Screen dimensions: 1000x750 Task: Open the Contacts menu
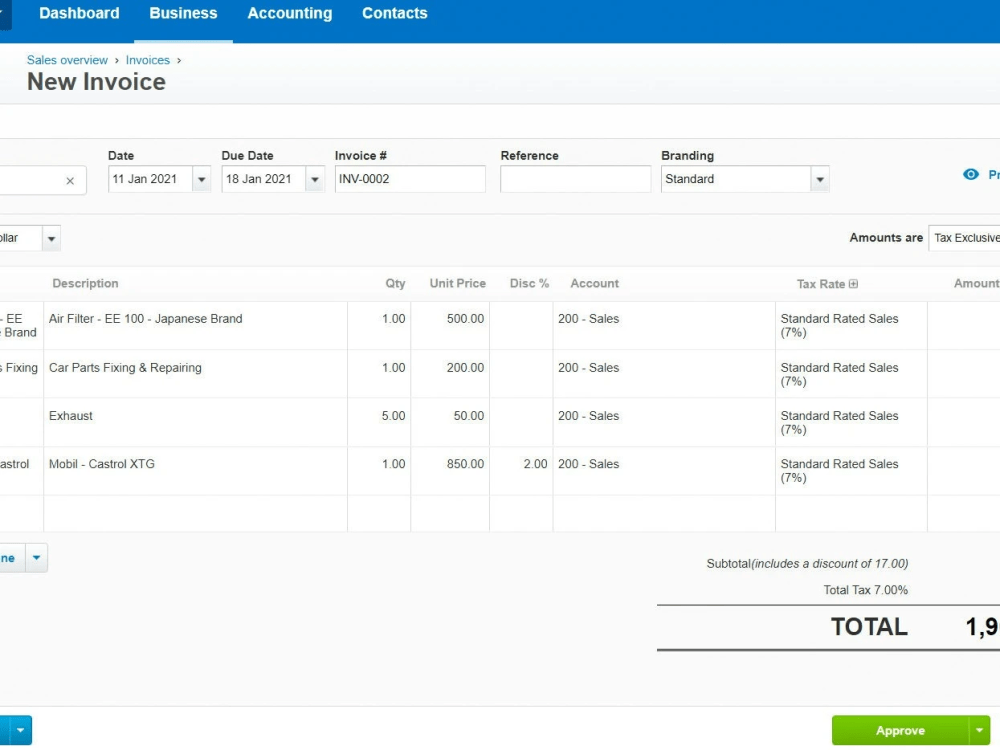click(x=395, y=13)
